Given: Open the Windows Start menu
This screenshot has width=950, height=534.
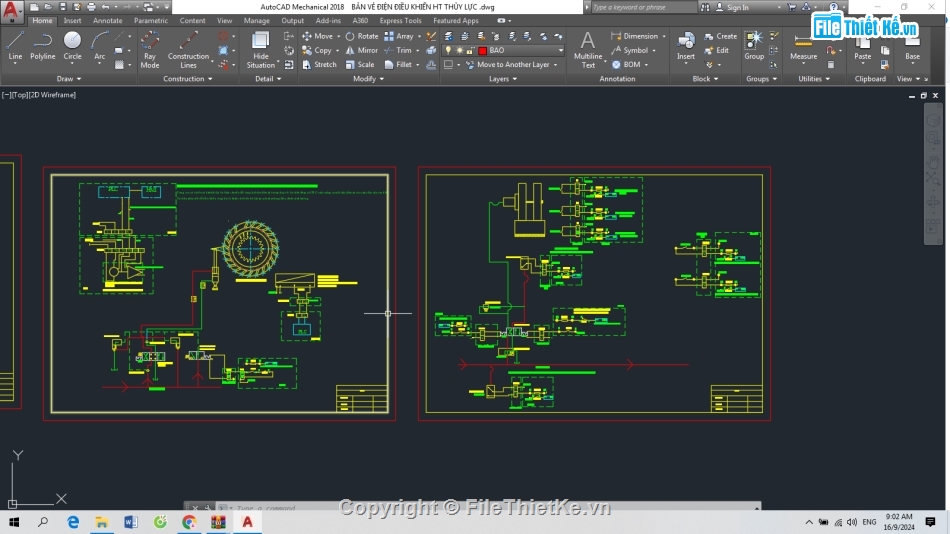Looking at the screenshot, I should (x=14, y=522).
